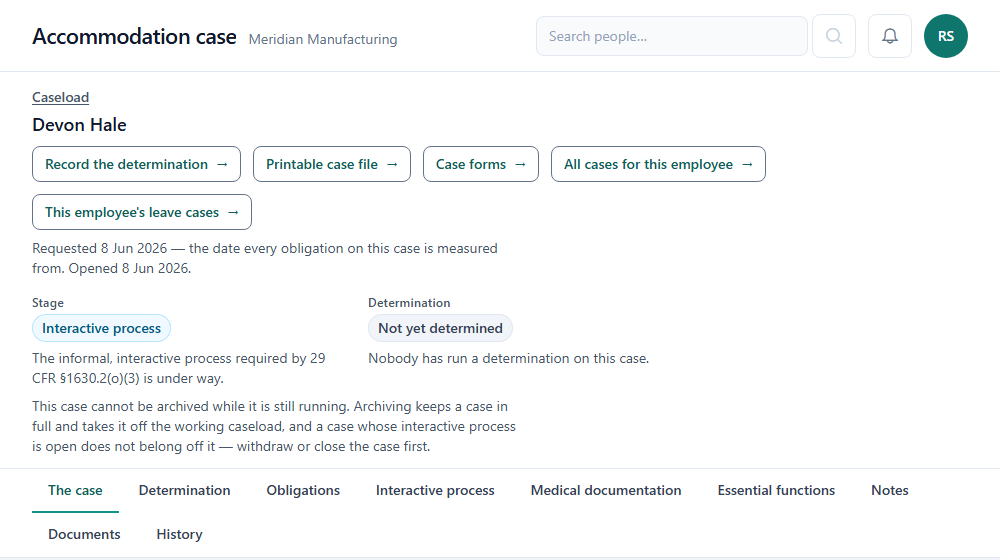Click 'Nobody has run a determination' text
This screenshot has height=560, width=1000.
click(x=508, y=358)
